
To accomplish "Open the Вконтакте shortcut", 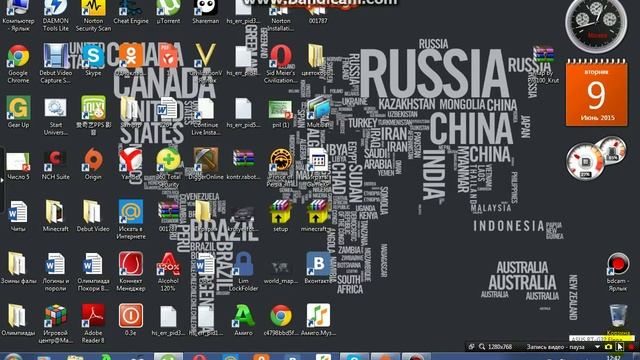I will [318, 268].
